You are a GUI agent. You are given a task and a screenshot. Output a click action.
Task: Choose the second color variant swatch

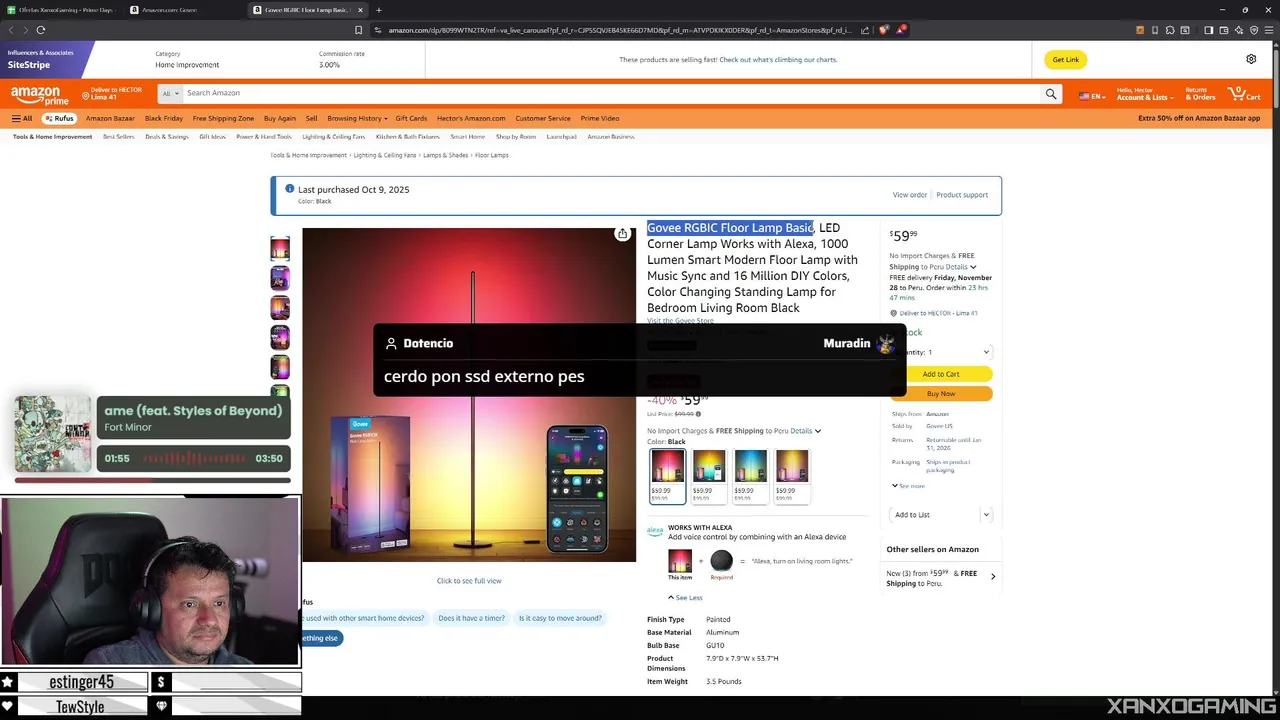pyautogui.click(x=709, y=476)
